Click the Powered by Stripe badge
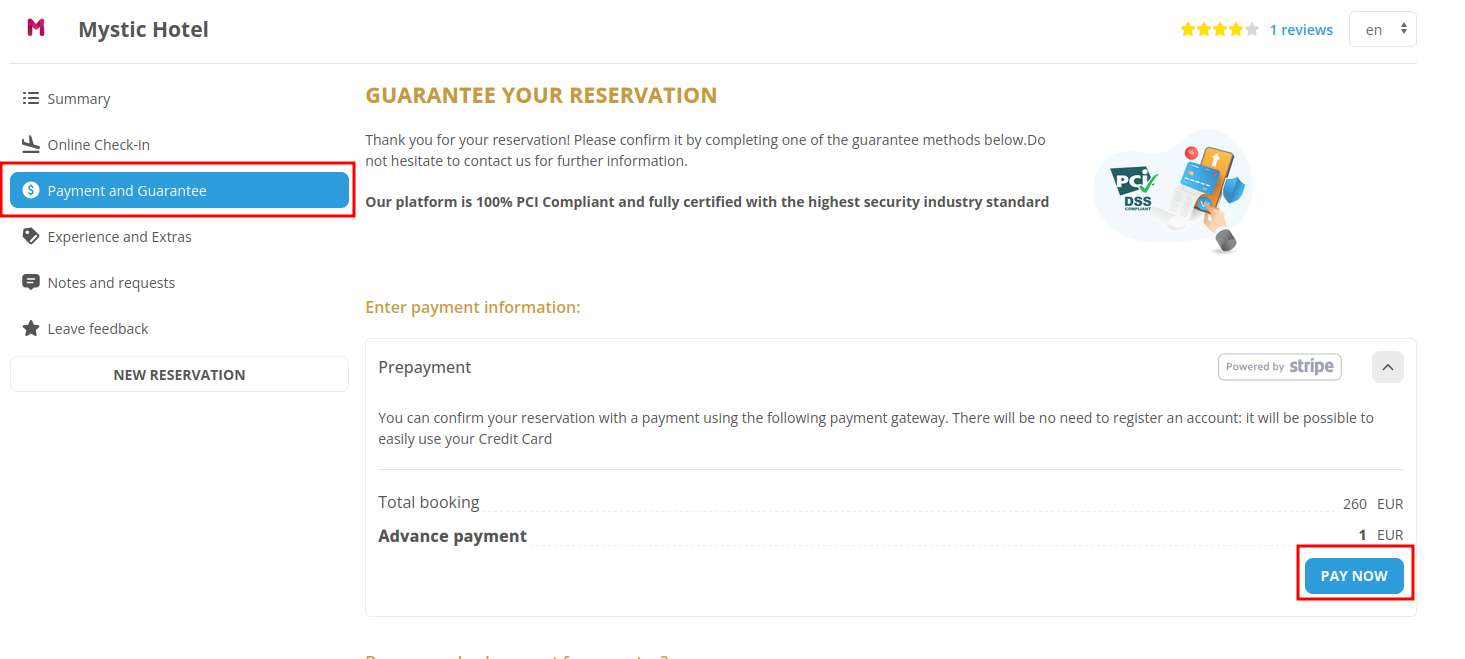 click(x=1279, y=367)
